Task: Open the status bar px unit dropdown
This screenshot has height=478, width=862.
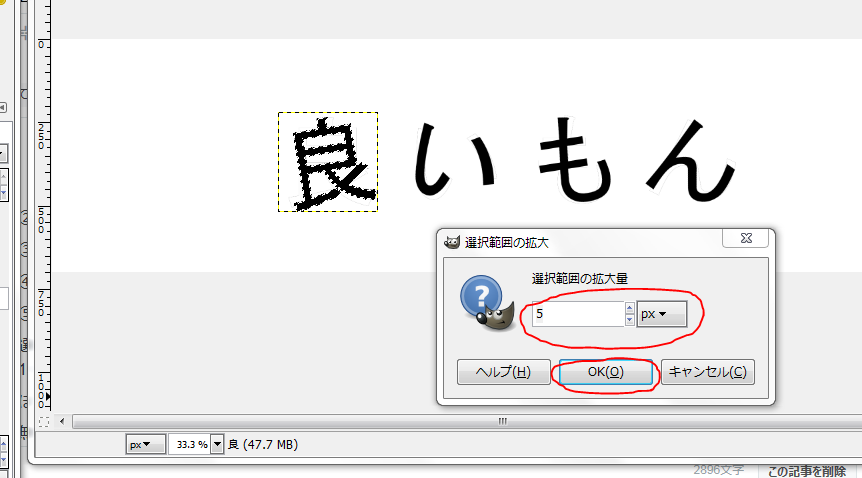Action: tap(146, 444)
